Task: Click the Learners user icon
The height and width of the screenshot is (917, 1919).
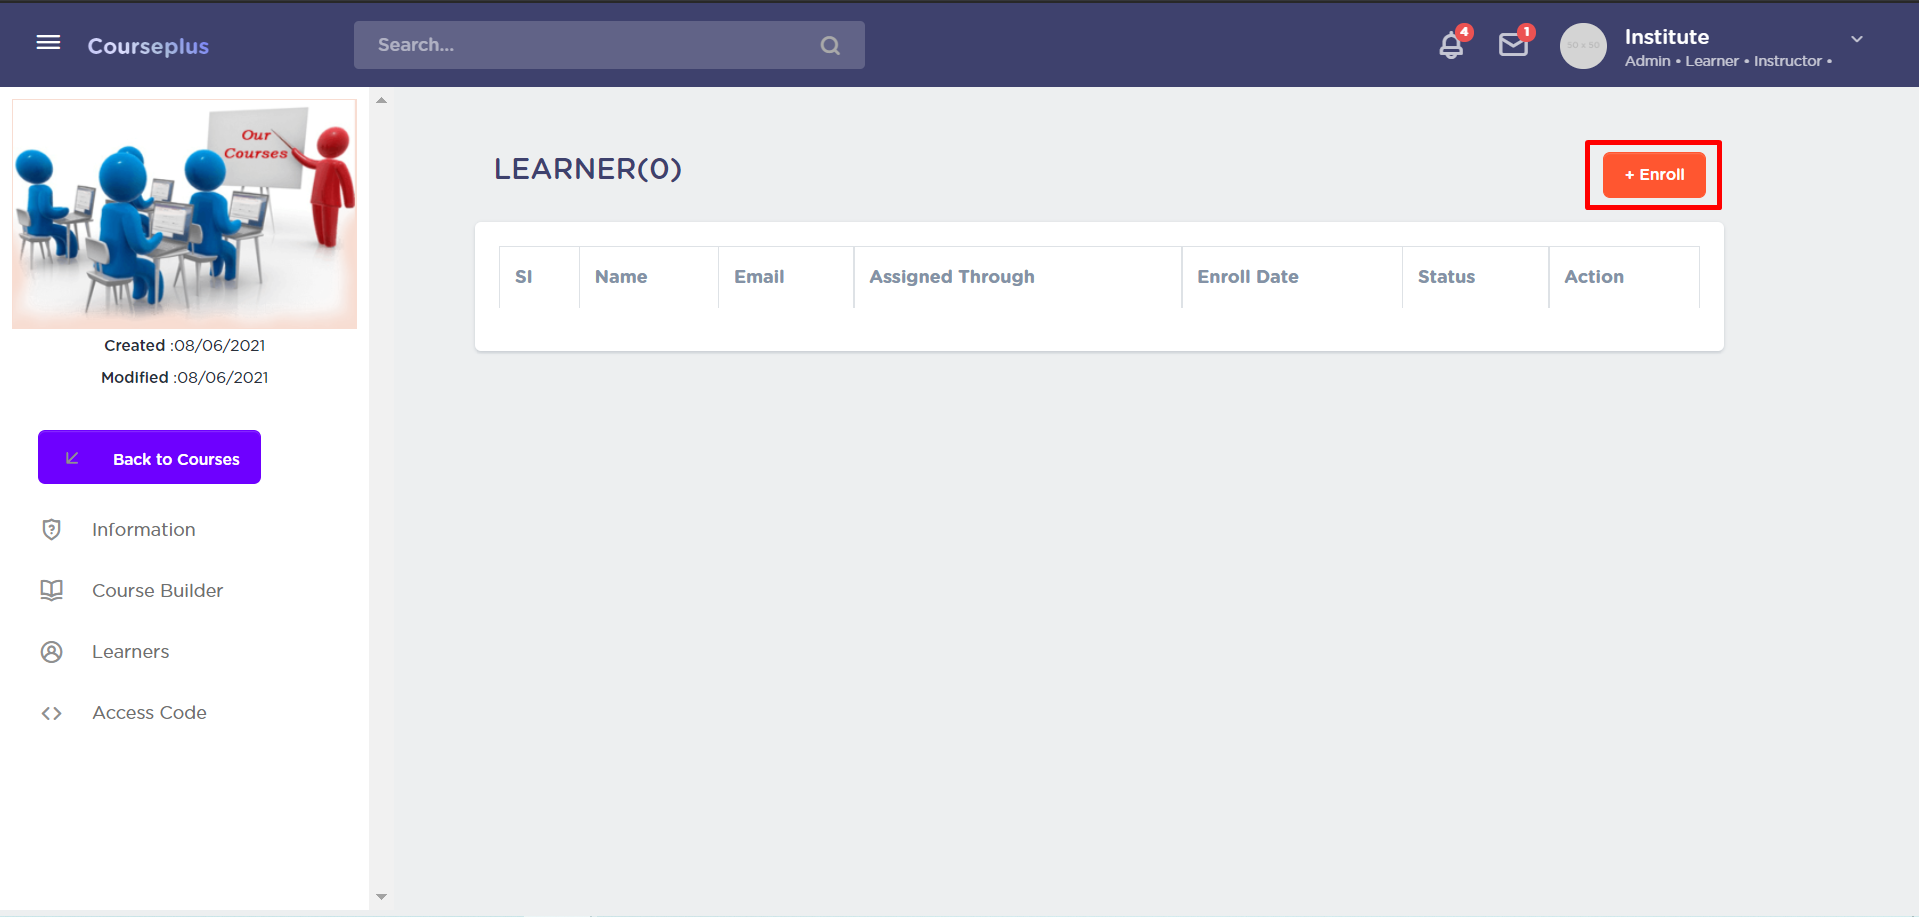Action: [52, 652]
